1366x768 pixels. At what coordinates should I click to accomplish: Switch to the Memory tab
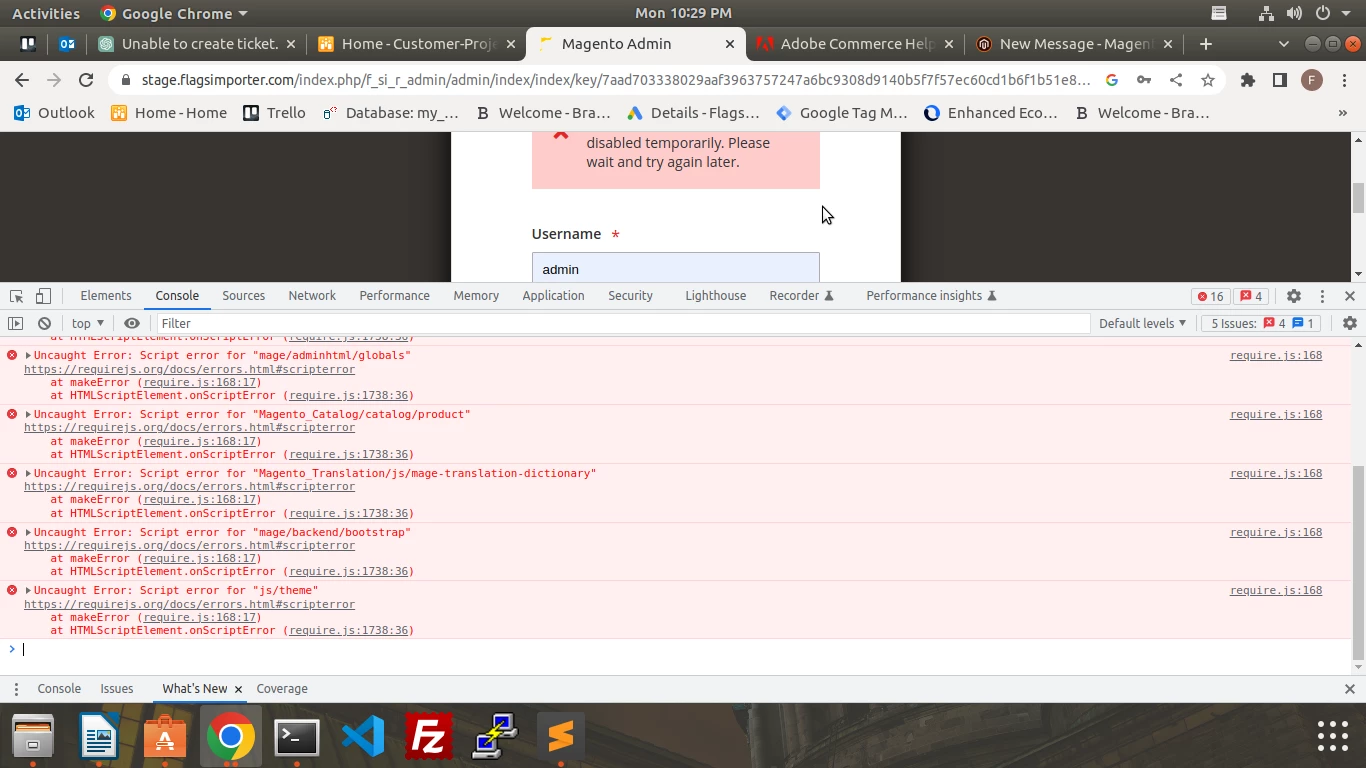click(476, 296)
